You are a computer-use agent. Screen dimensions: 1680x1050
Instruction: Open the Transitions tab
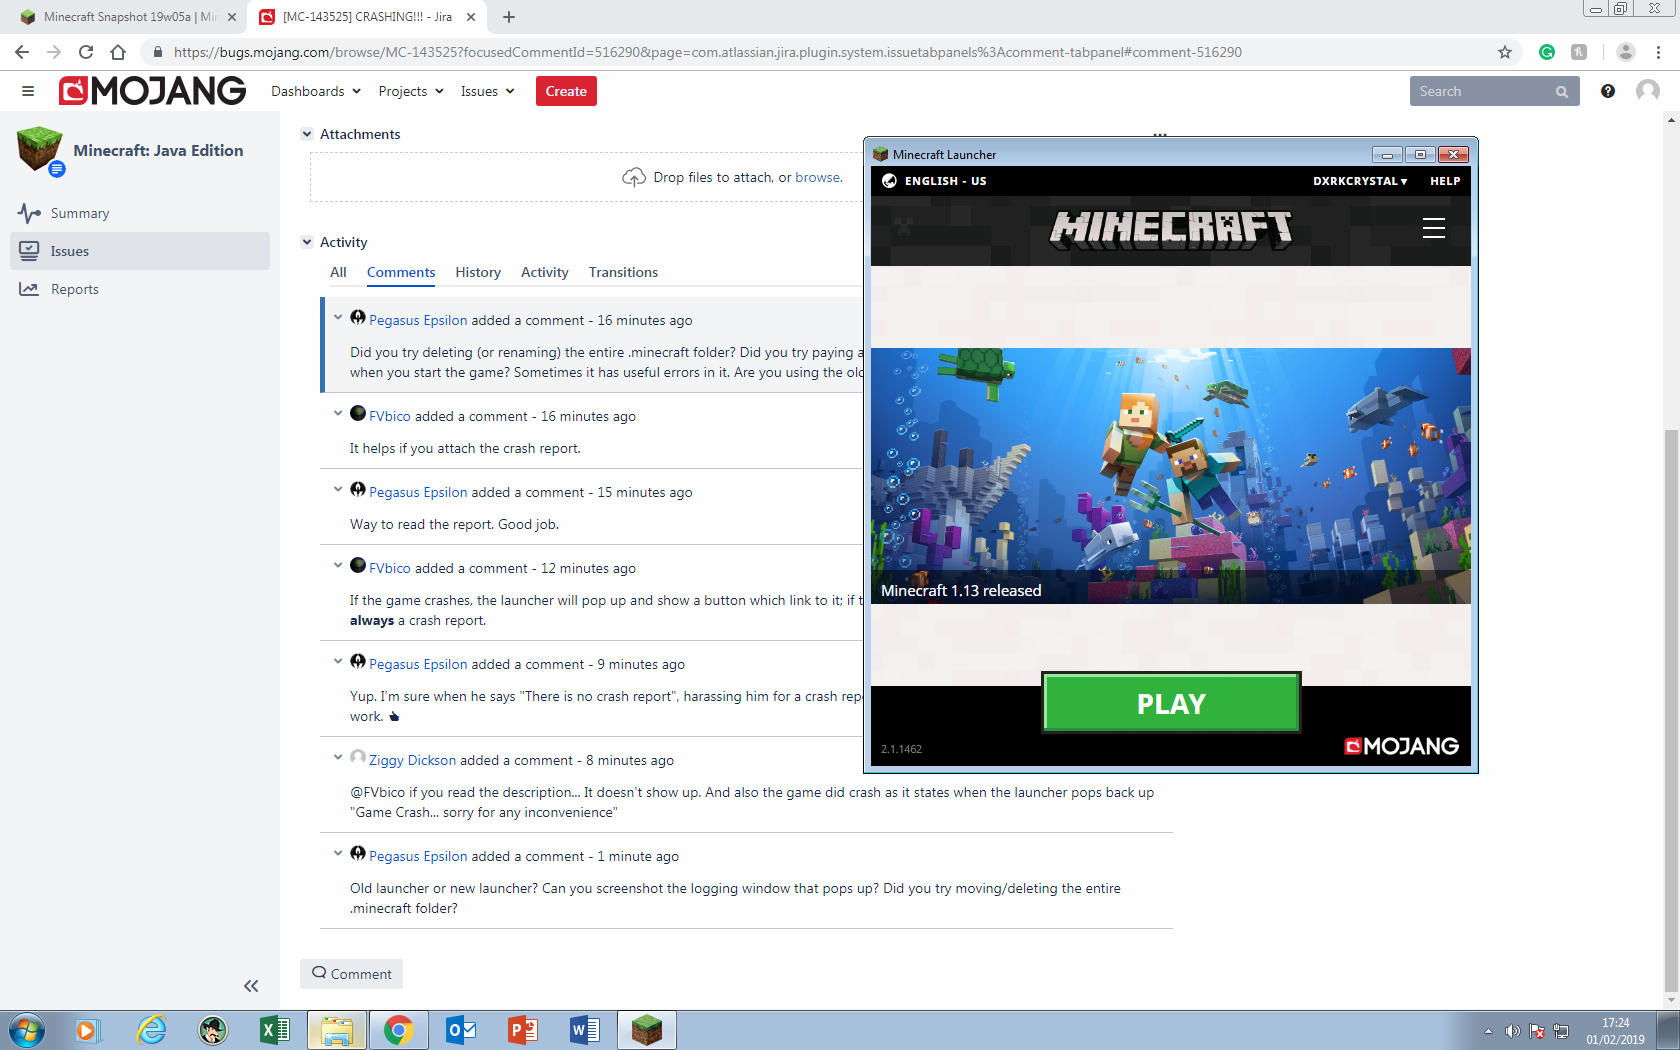coord(623,272)
